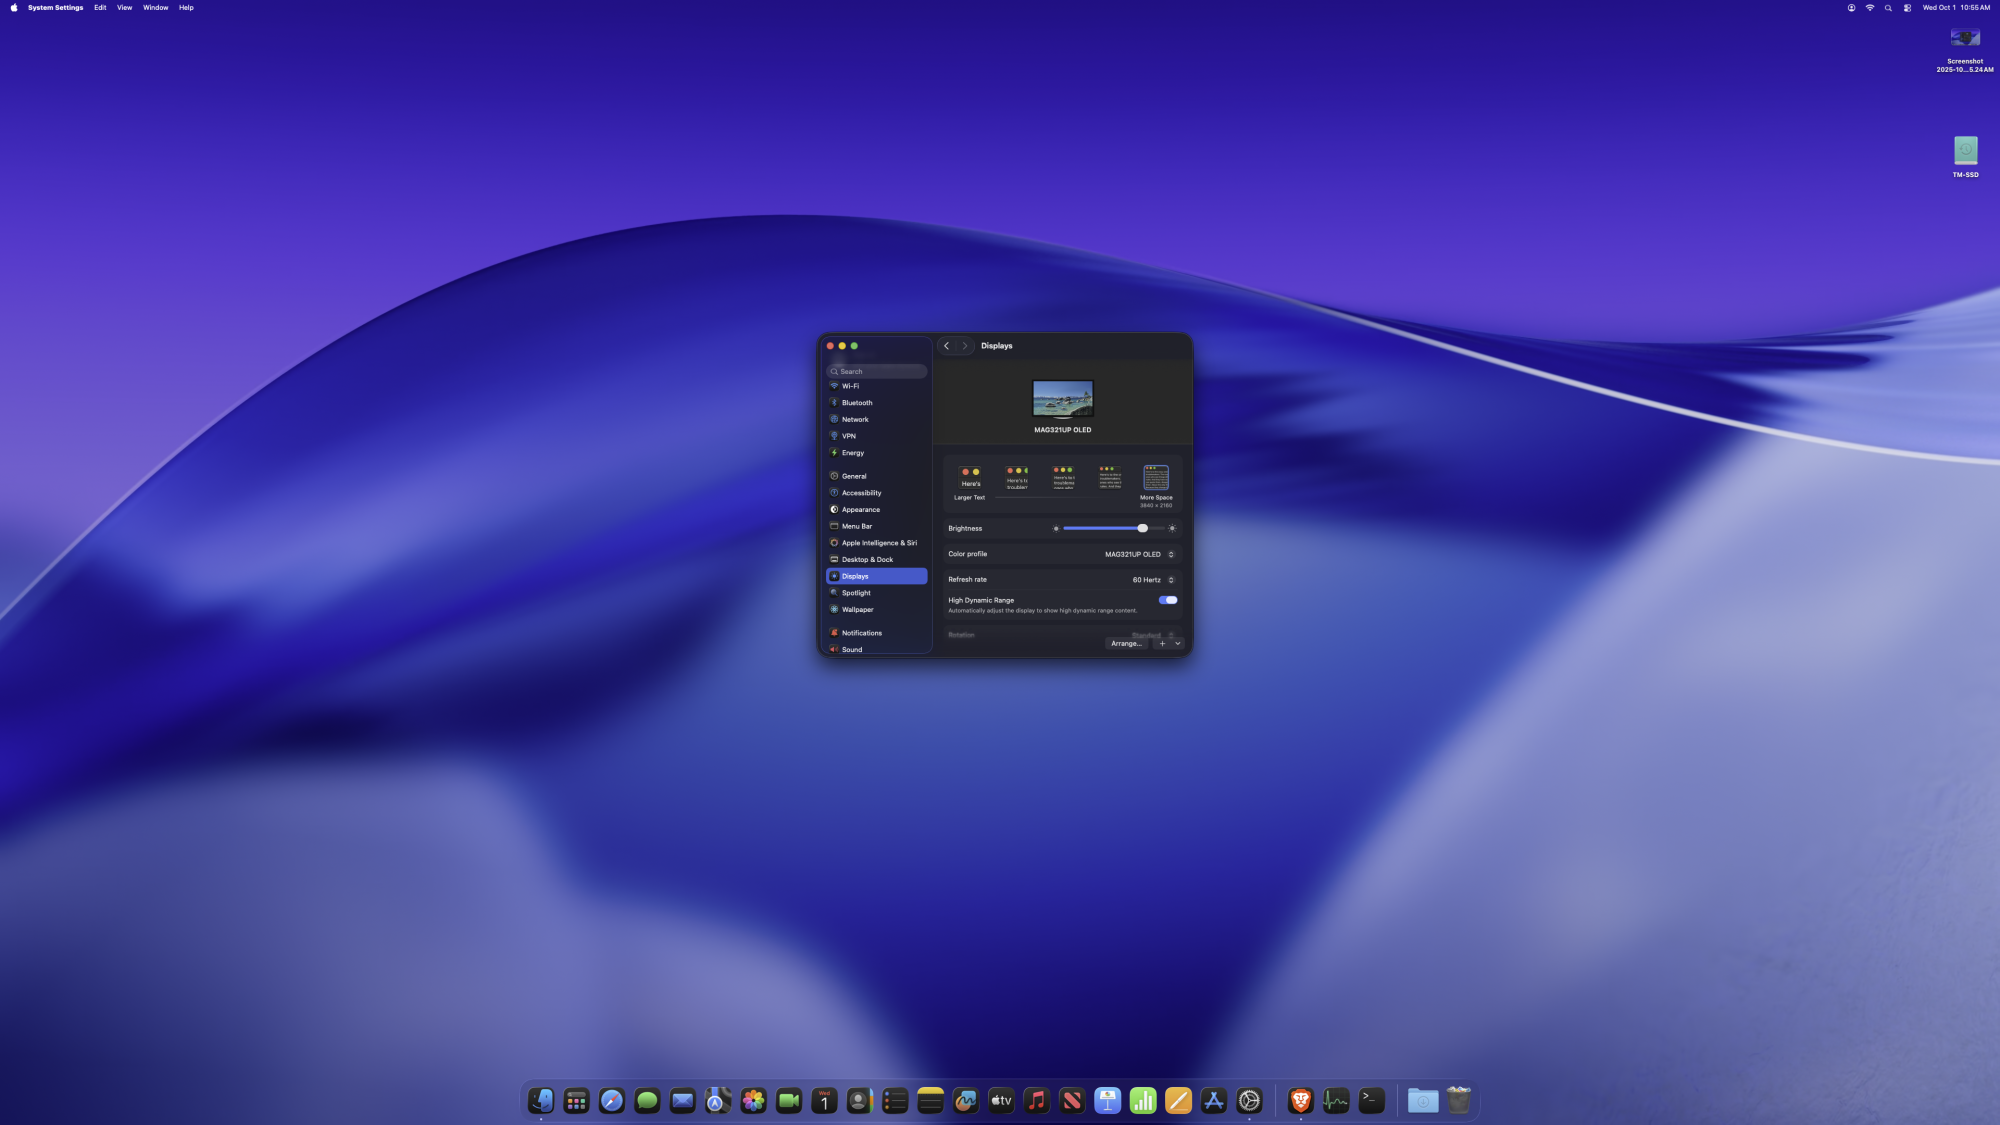
Task: Select Desktop & Dock in sidebar
Action: pyautogui.click(x=866, y=560)
